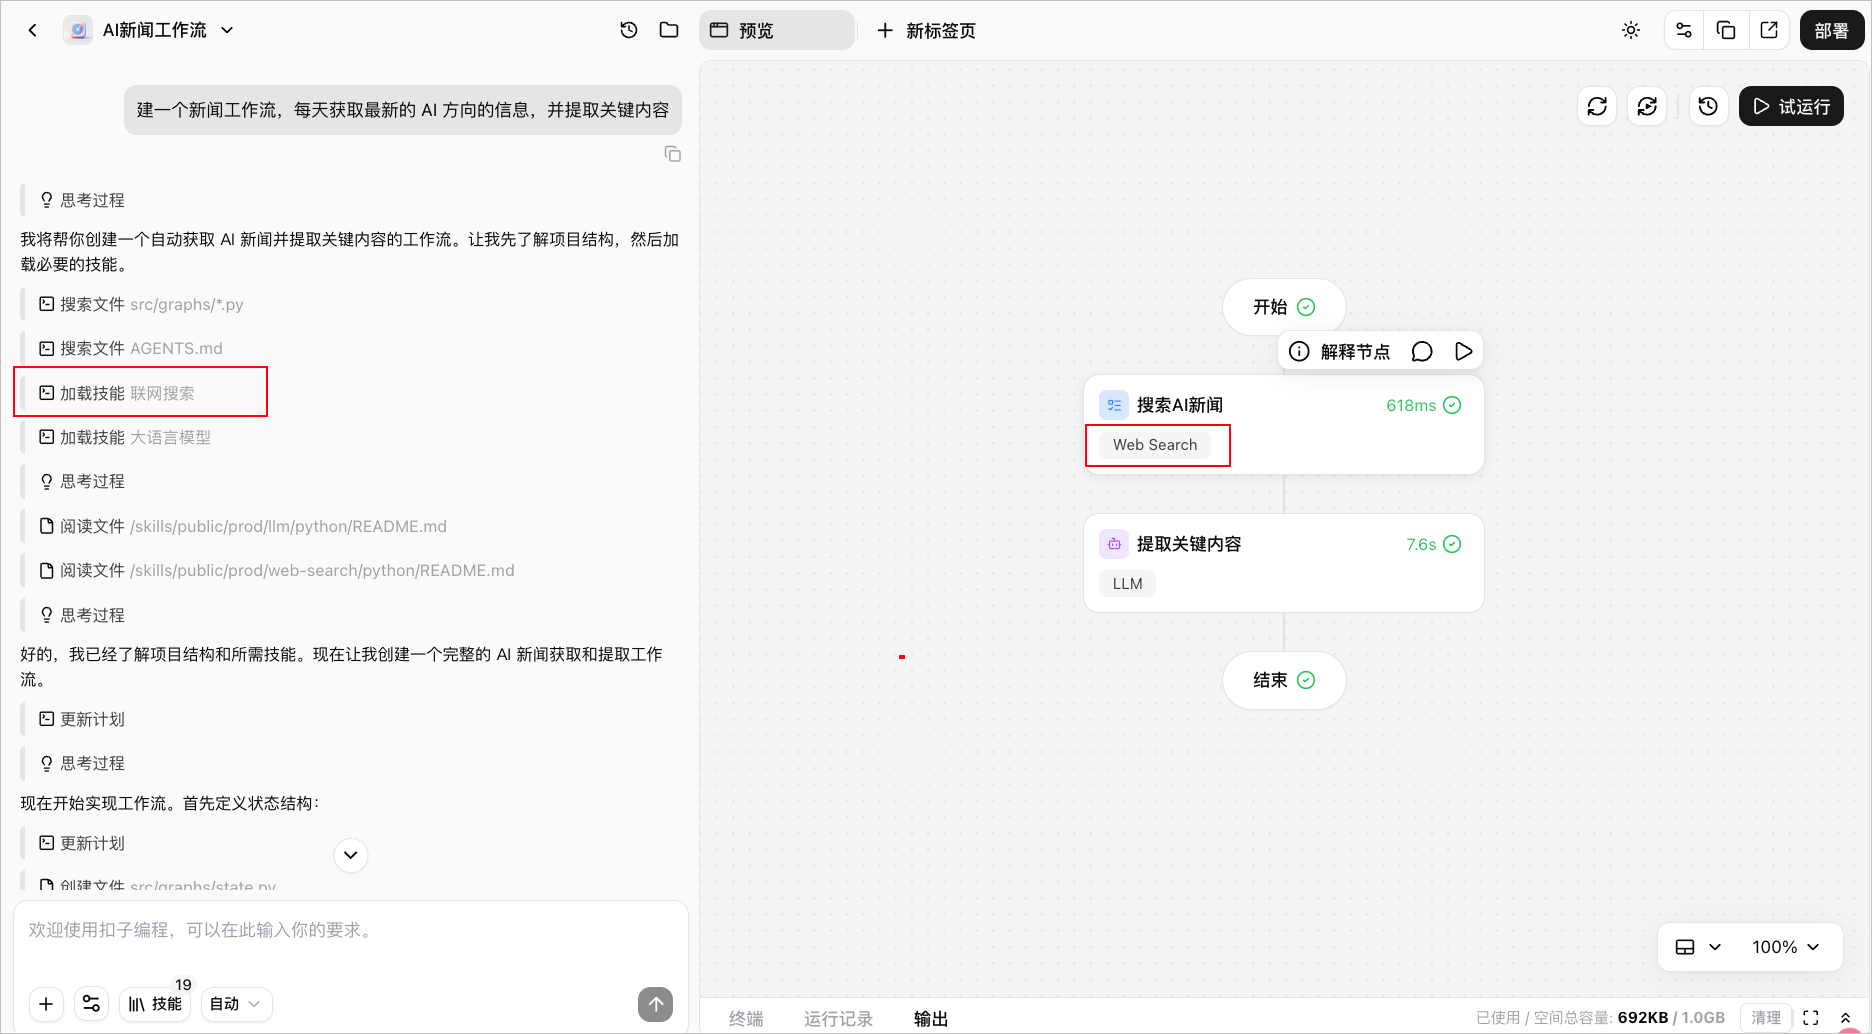Open 阅读文件 web-search/python/README.md entry
This screenshot has height=1034, width=1872.
pos(277,570)
